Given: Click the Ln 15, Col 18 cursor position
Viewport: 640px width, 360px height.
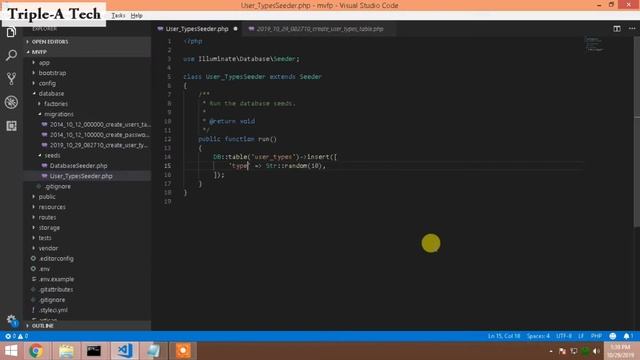Looking at the screenshot, I should [x=504, y=336].
